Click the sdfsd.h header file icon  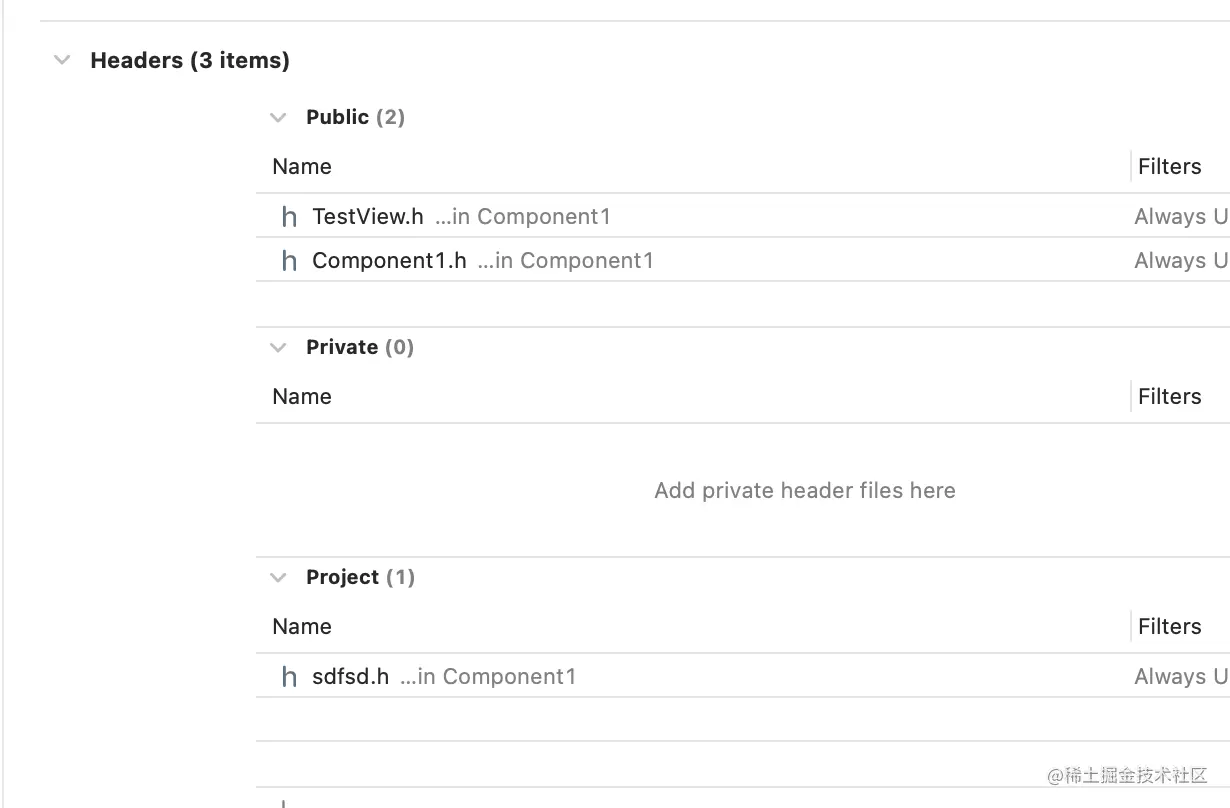(x=289, y=677)
